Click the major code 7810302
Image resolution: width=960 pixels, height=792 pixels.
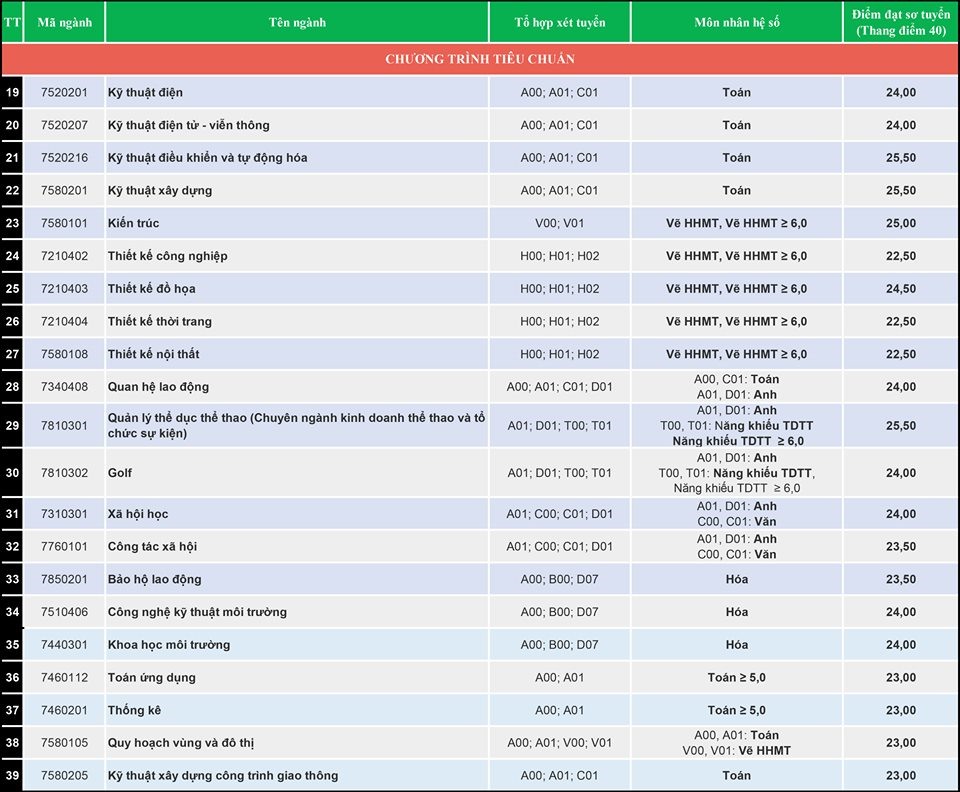click(x=64, y=473)
